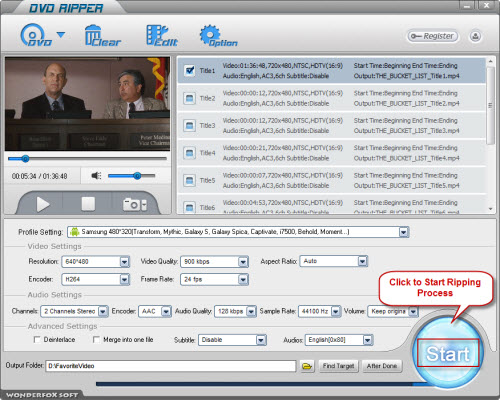Close the DVD Ripper window
500x400 pixels.
487,5
